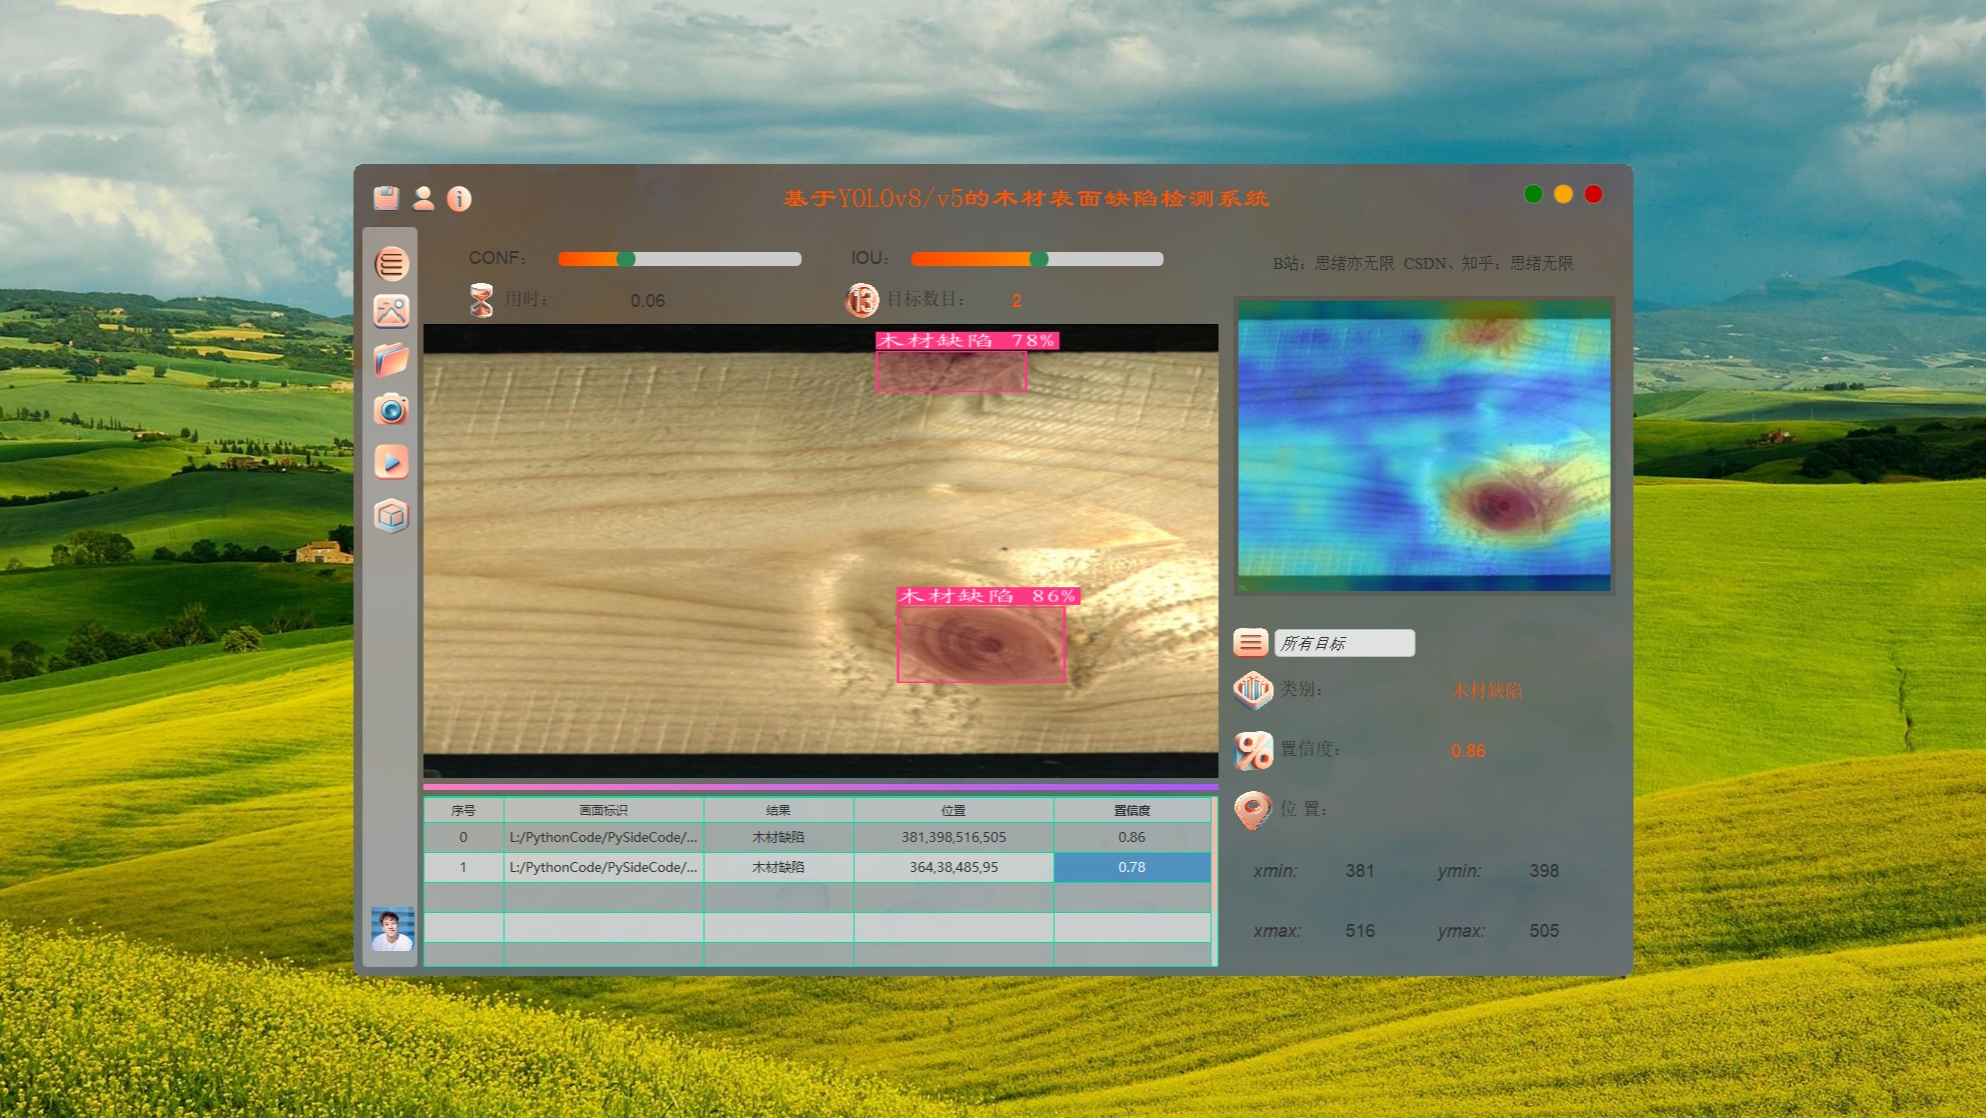Viewport: 1986px width, 1118px height.
Task: Click the yellow window control button
Action: click(x=1563, y=194)
